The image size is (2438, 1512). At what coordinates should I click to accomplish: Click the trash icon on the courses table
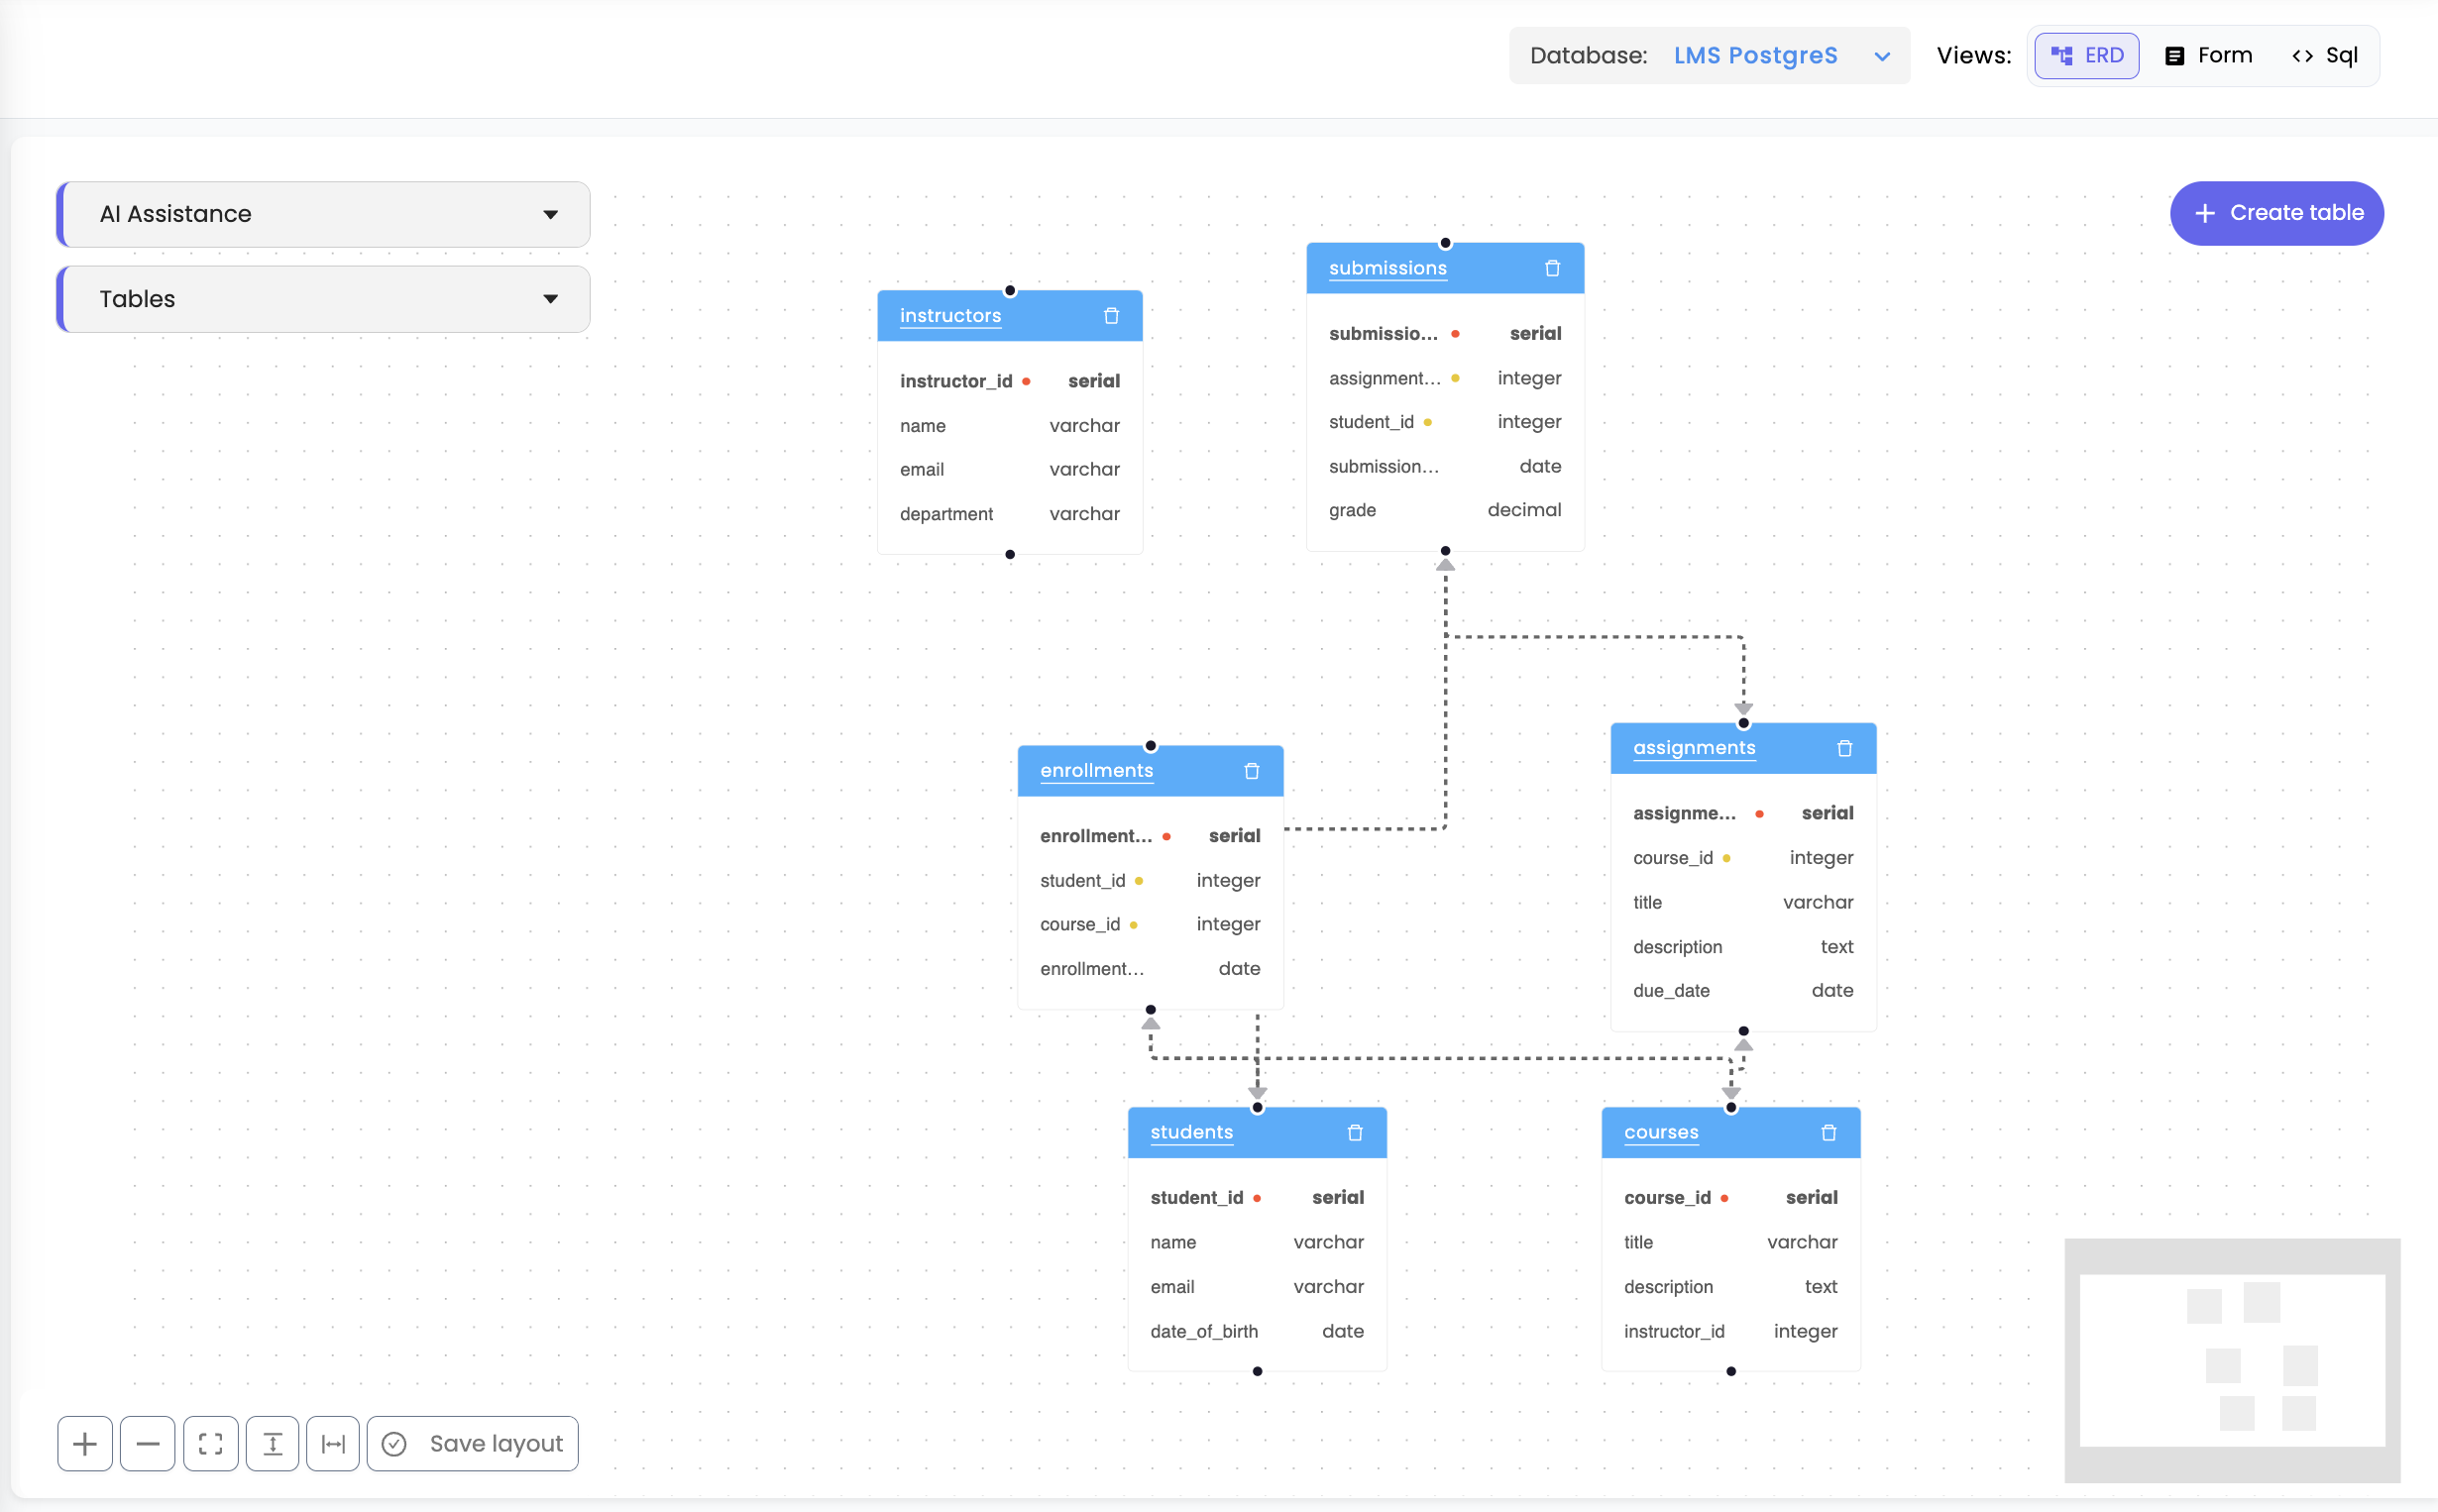click(1829, 1132)
